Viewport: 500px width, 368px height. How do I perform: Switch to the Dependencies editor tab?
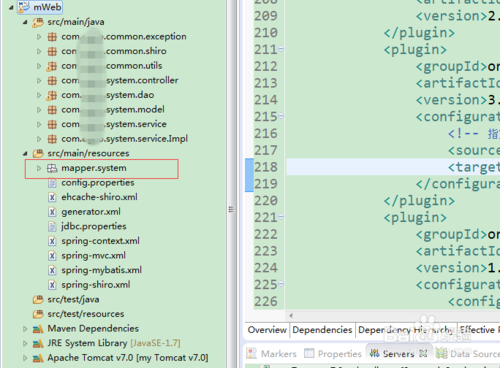[x=322, y=330]
